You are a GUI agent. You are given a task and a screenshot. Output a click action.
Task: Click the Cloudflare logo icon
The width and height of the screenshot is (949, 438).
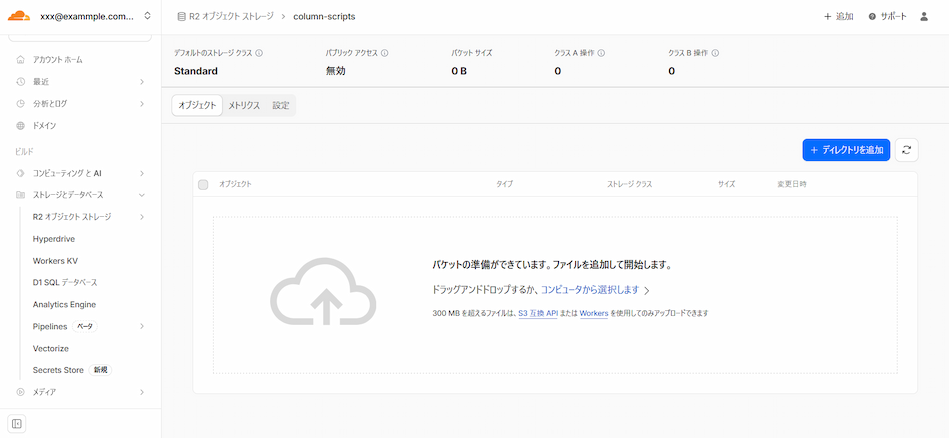(20, 16)
